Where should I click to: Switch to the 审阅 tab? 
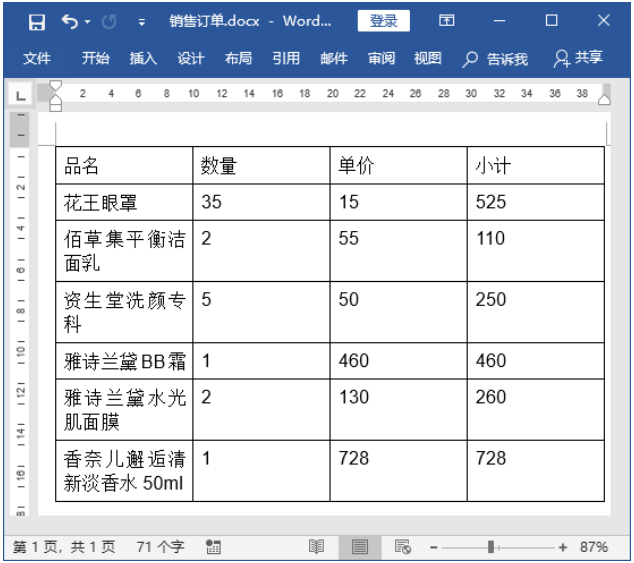coord(381,58)
